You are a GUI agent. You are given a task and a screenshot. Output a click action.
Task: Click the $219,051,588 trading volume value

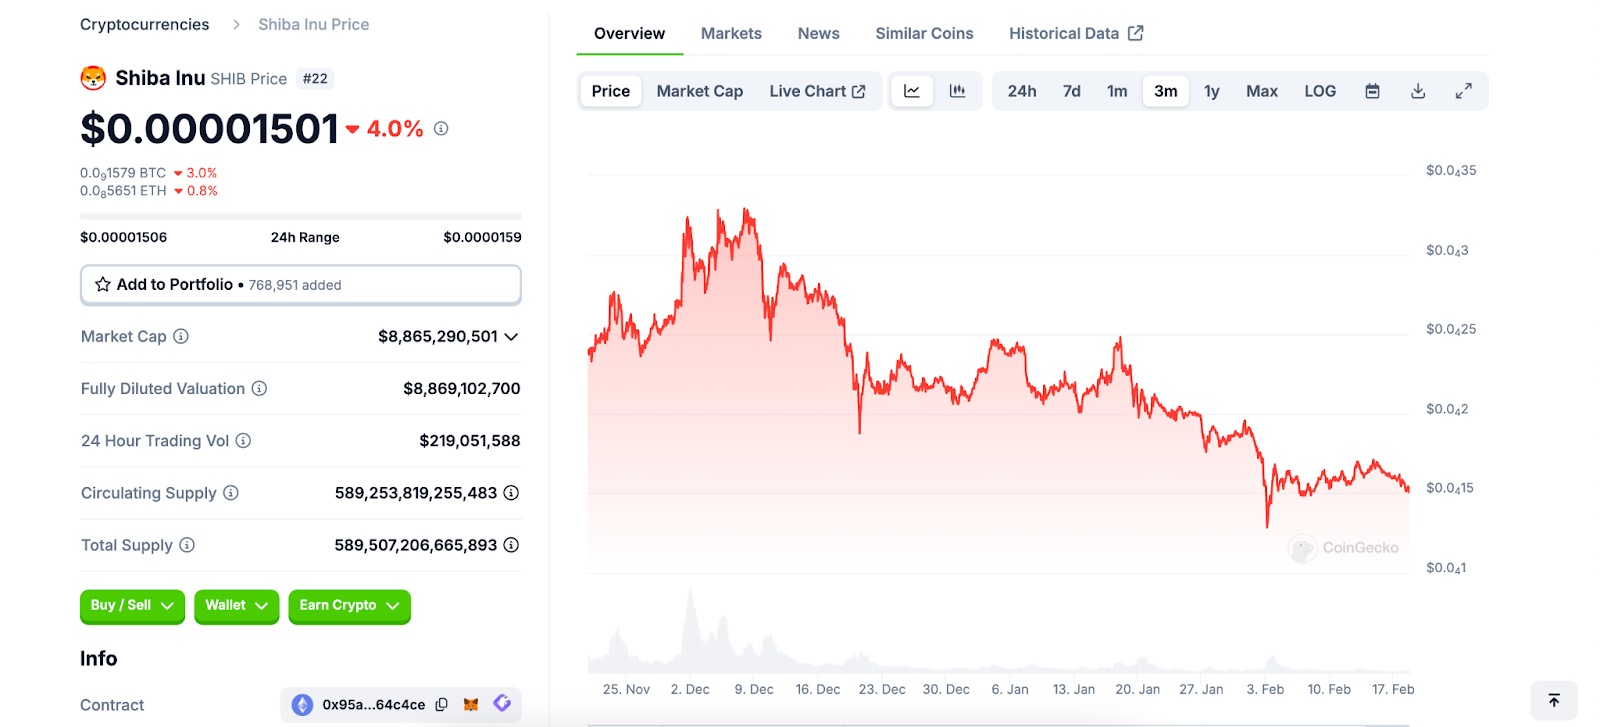point(470,441)
